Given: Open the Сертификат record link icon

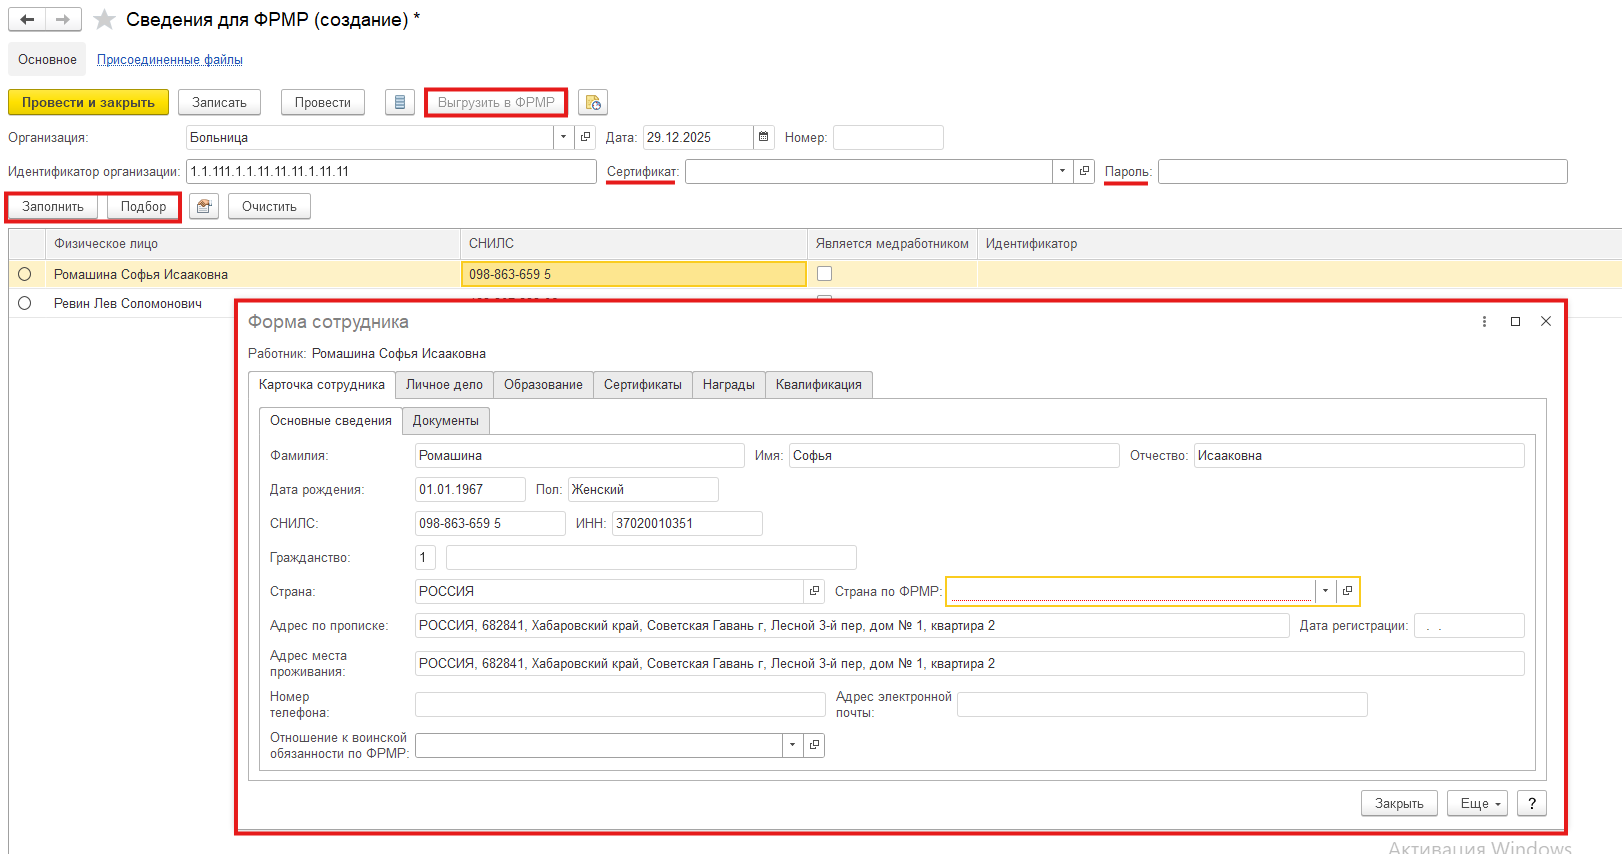Looking at the screenshot, I should [x=1084, y=171].
